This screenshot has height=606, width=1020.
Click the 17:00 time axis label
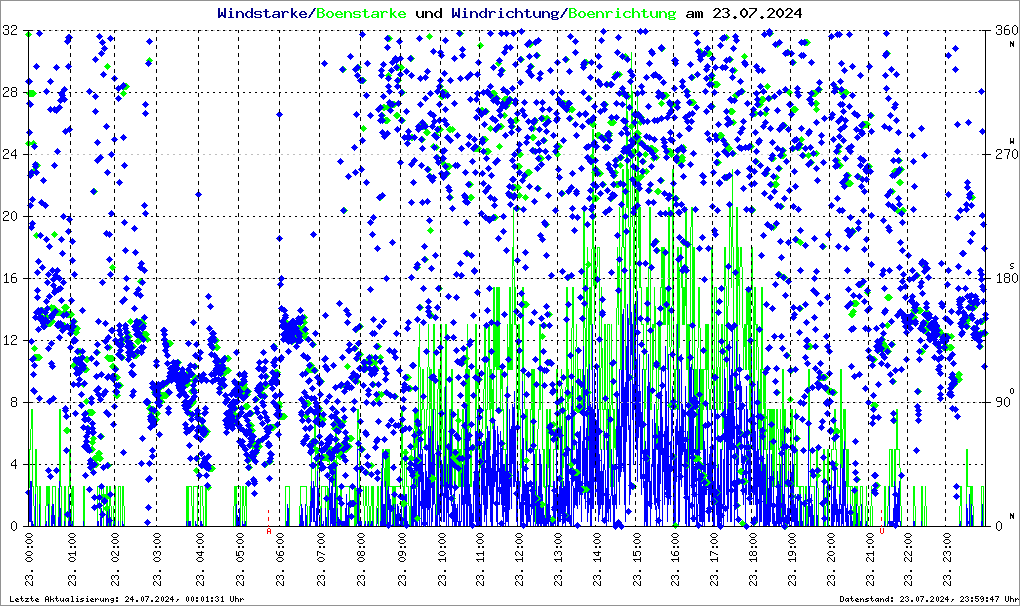click(x=714, y=559)
